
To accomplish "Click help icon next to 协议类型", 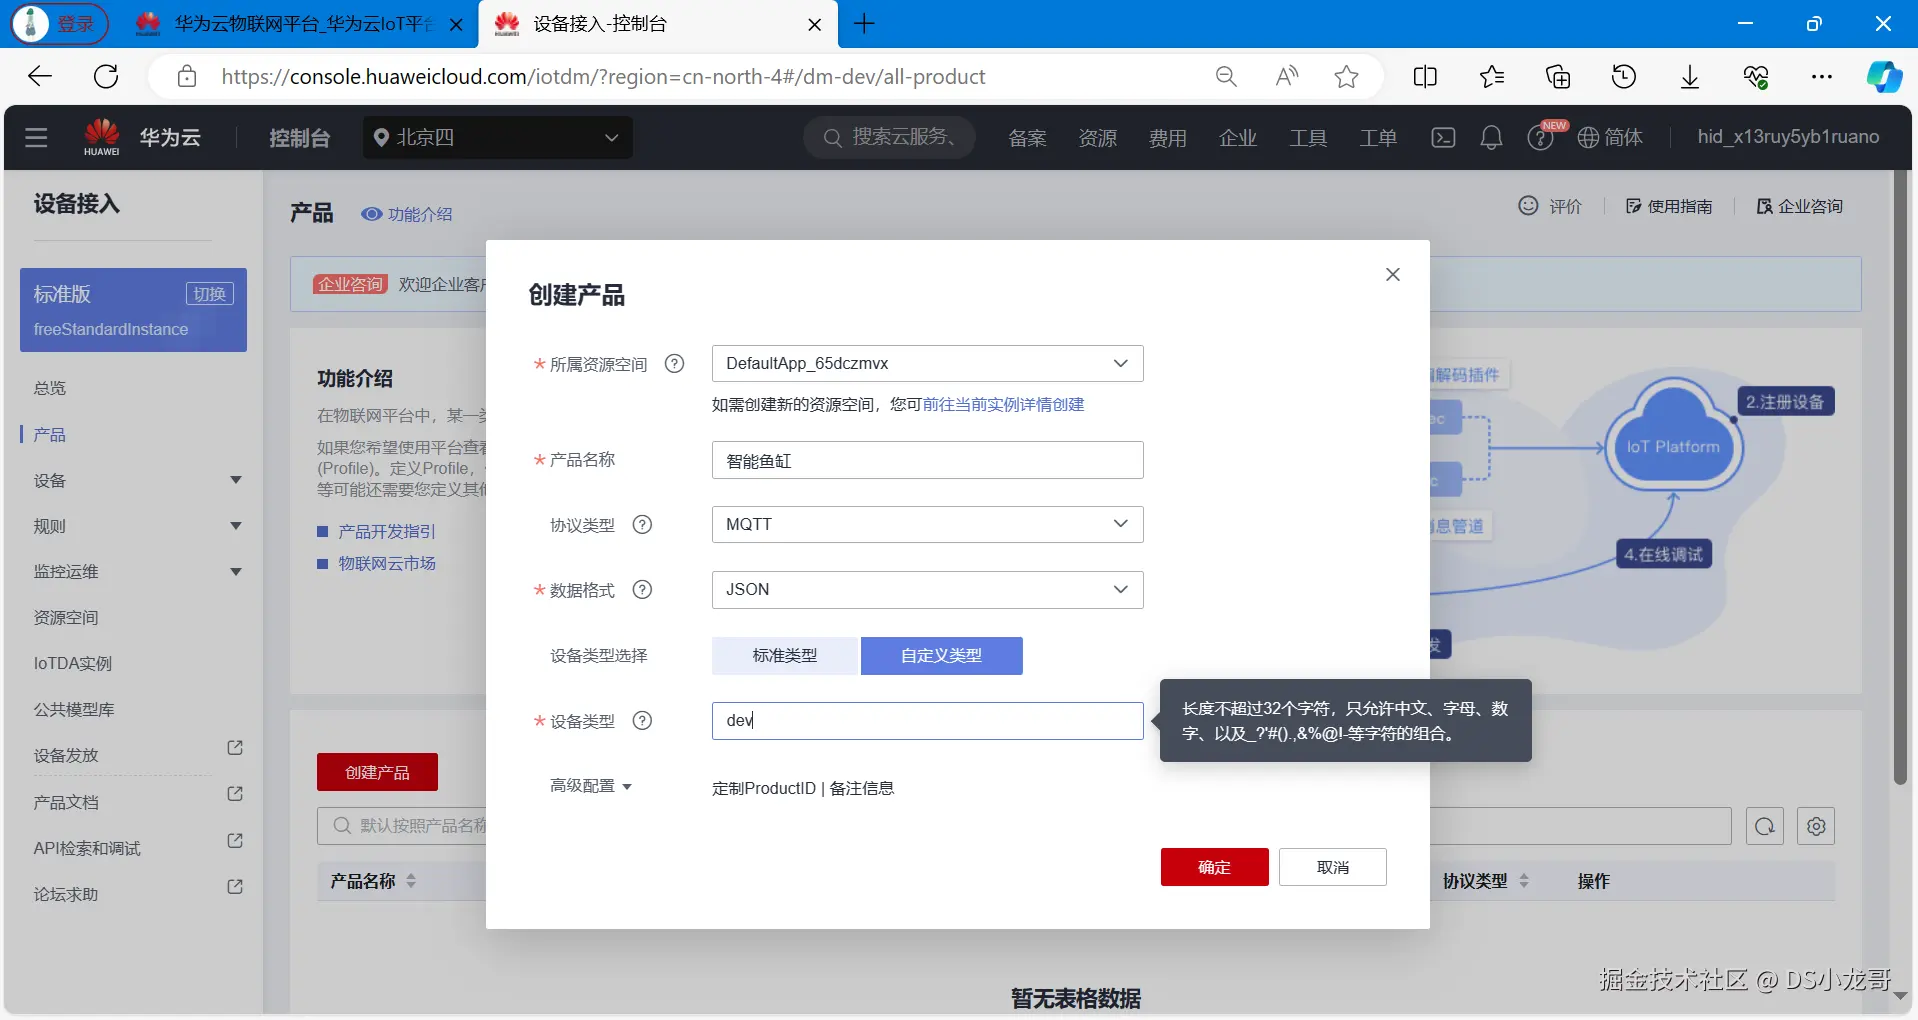I will pyautogui.click(x=643, y=525).
